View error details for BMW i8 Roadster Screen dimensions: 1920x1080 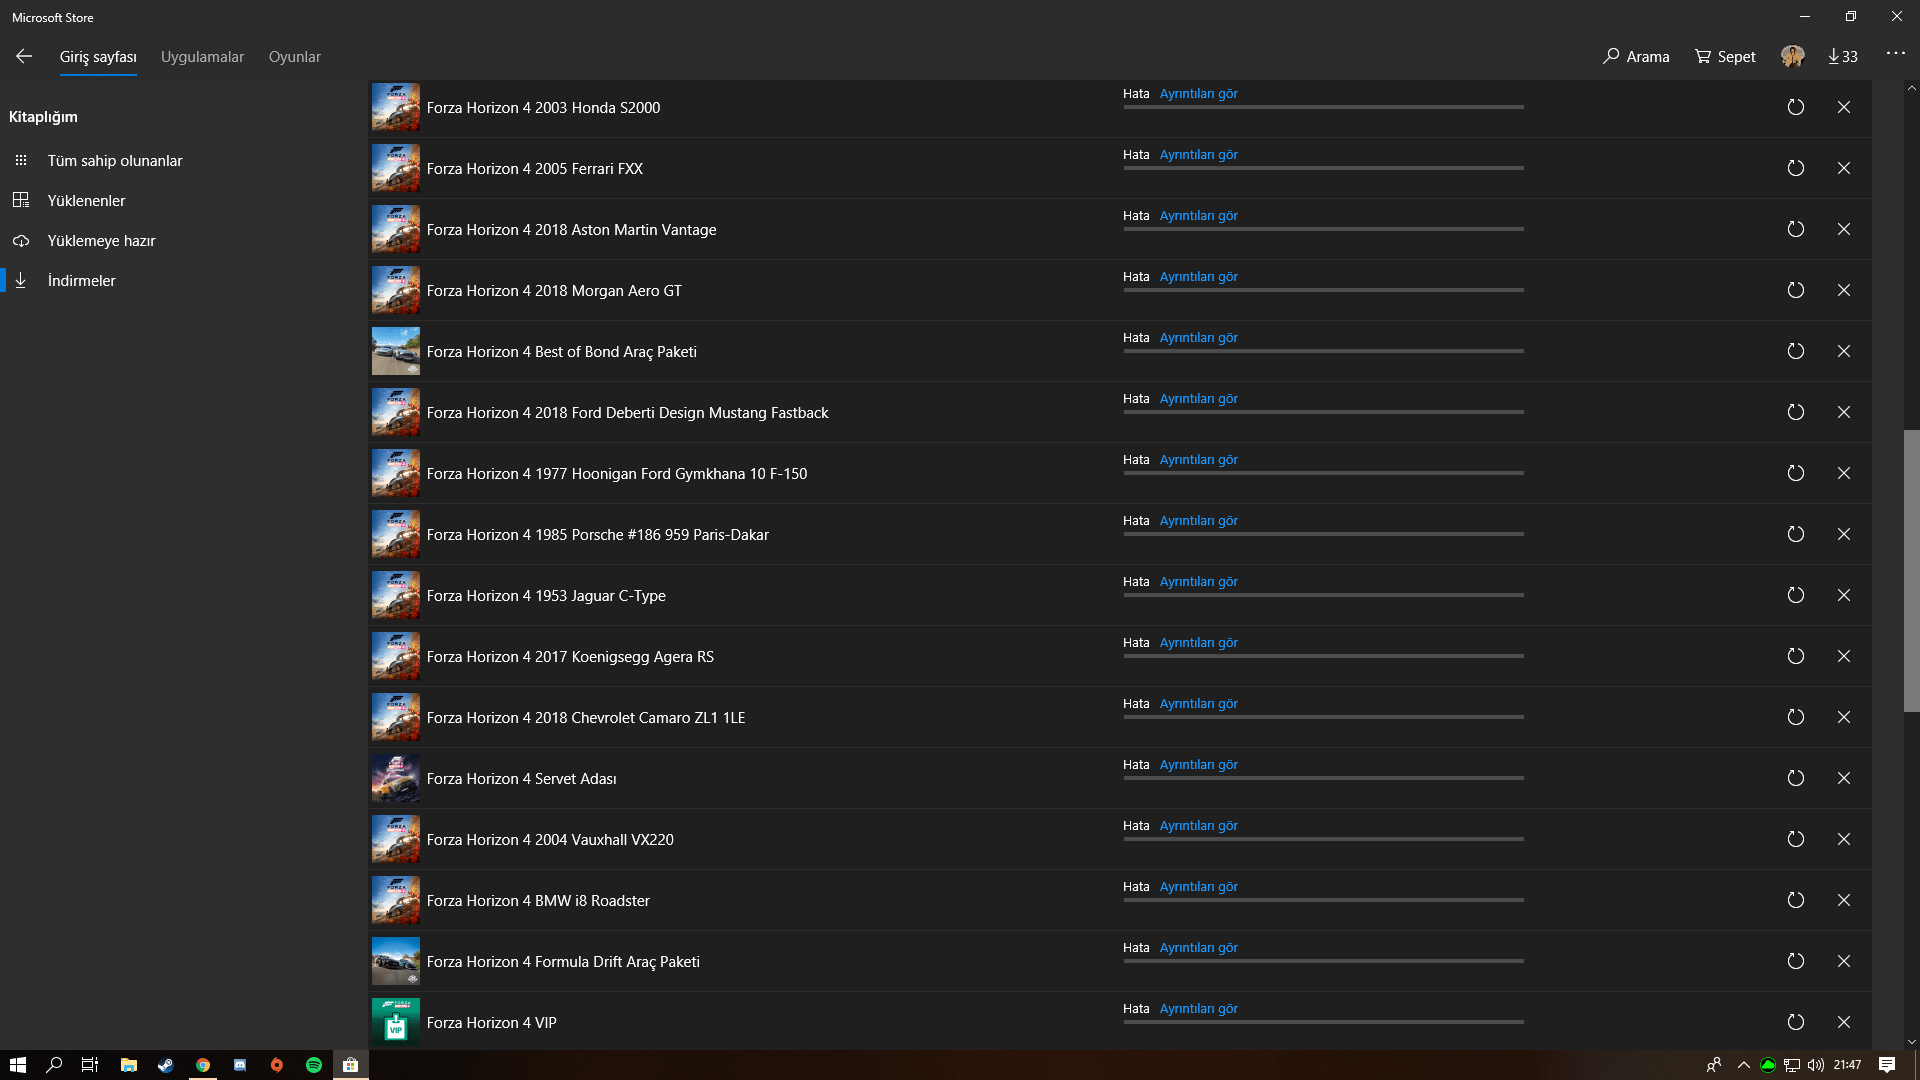1198,887
